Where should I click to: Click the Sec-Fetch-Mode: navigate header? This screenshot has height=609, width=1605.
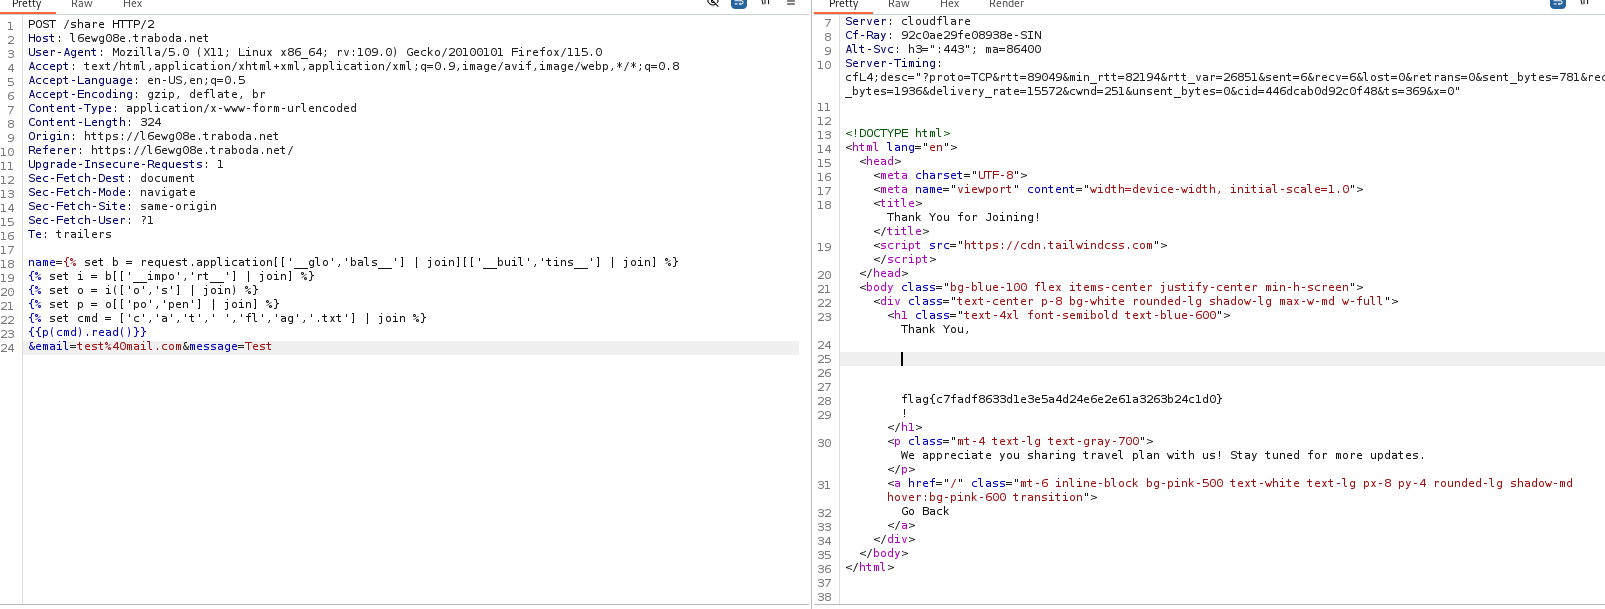(x=111, y=192)
